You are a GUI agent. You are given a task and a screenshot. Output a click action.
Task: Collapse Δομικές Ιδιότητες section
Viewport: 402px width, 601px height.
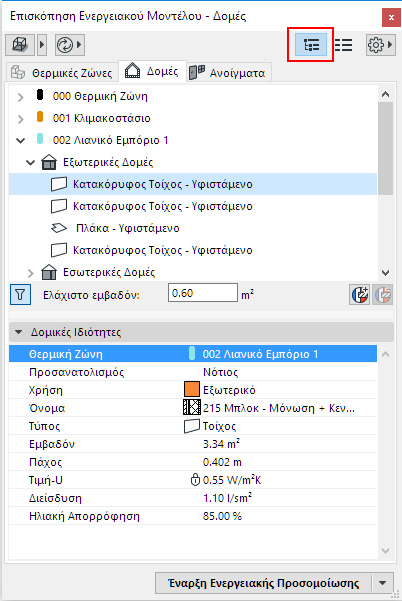point(18,332)
